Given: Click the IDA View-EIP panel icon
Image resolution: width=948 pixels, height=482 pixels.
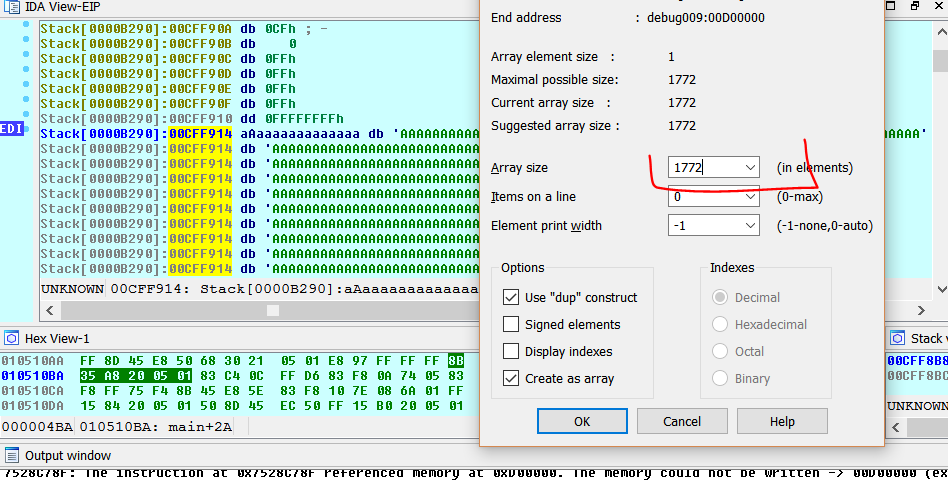Looking at the screenshot, I should point(10,7).
